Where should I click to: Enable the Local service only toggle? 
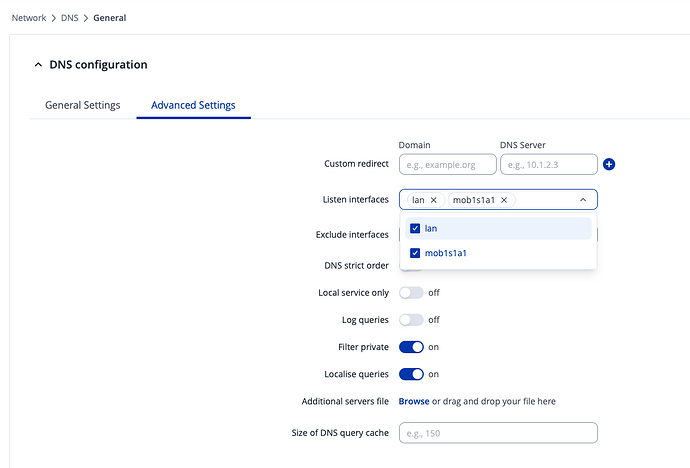pos(411,292)
